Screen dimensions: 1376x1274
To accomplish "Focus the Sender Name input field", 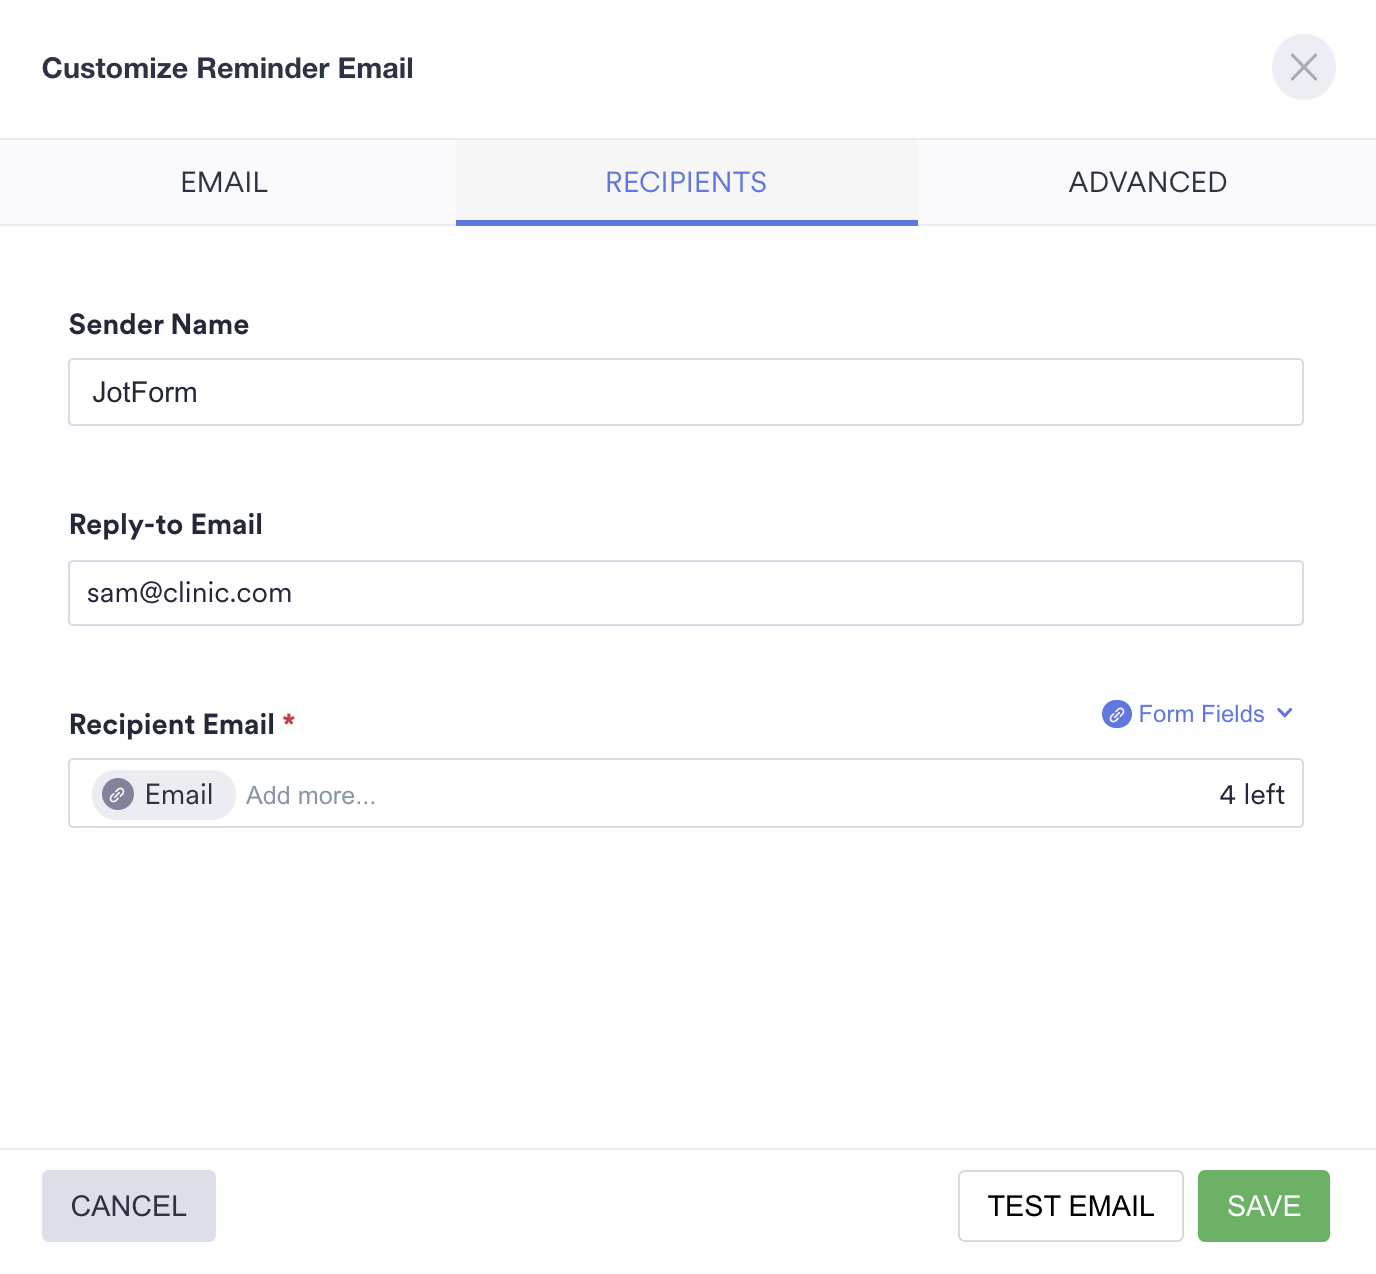I will 685,392.
